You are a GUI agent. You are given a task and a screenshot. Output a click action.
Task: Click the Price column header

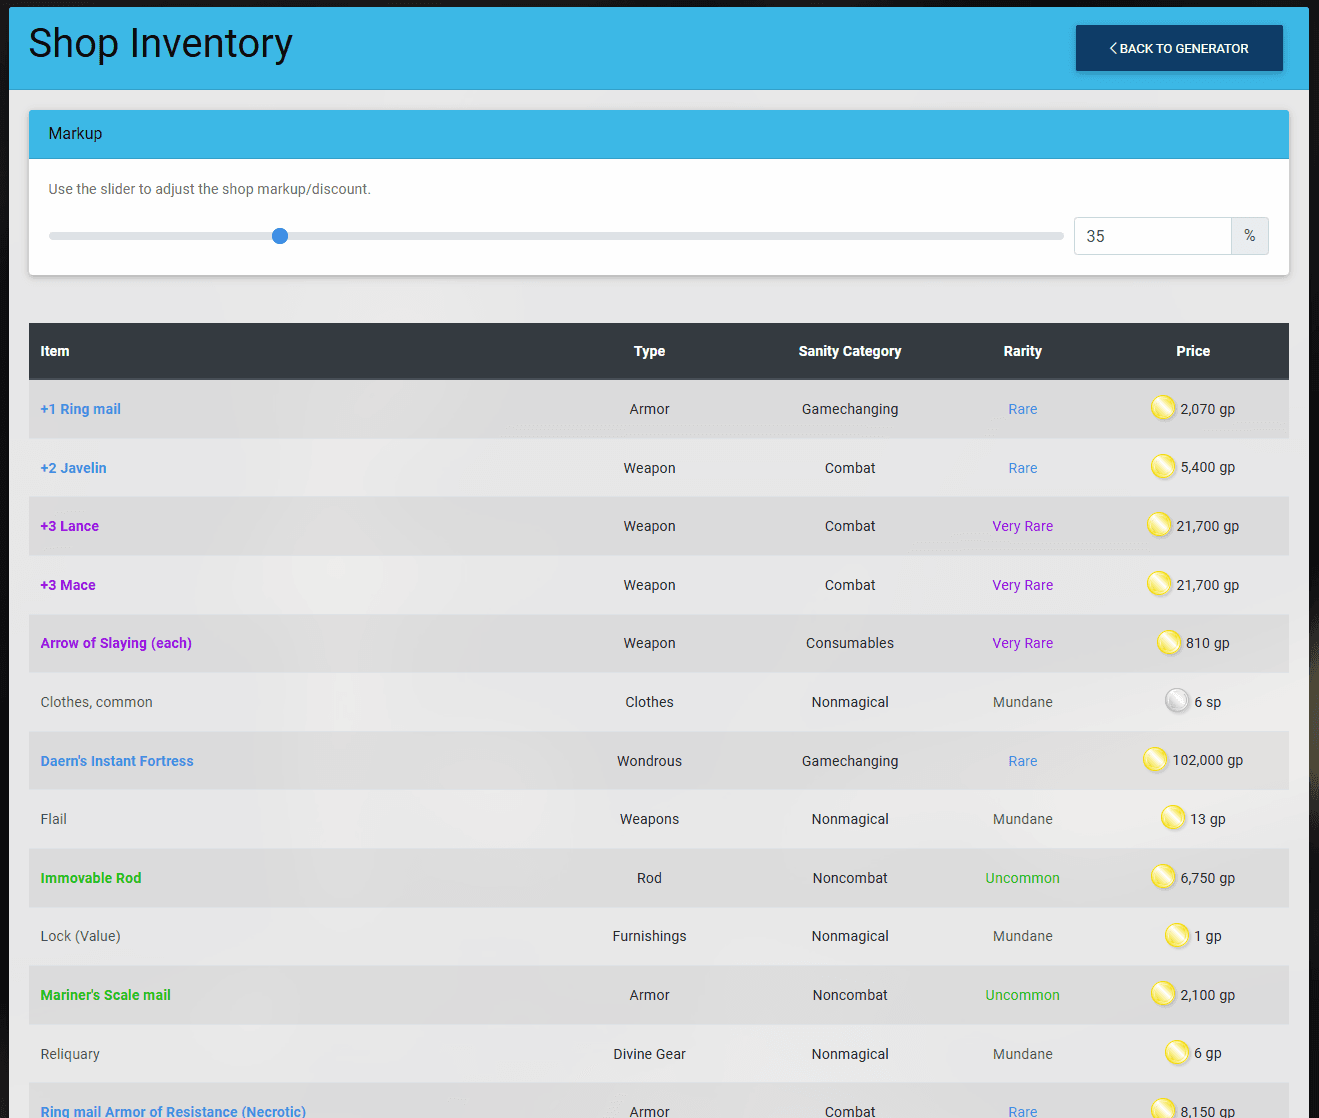[1193, 351]
